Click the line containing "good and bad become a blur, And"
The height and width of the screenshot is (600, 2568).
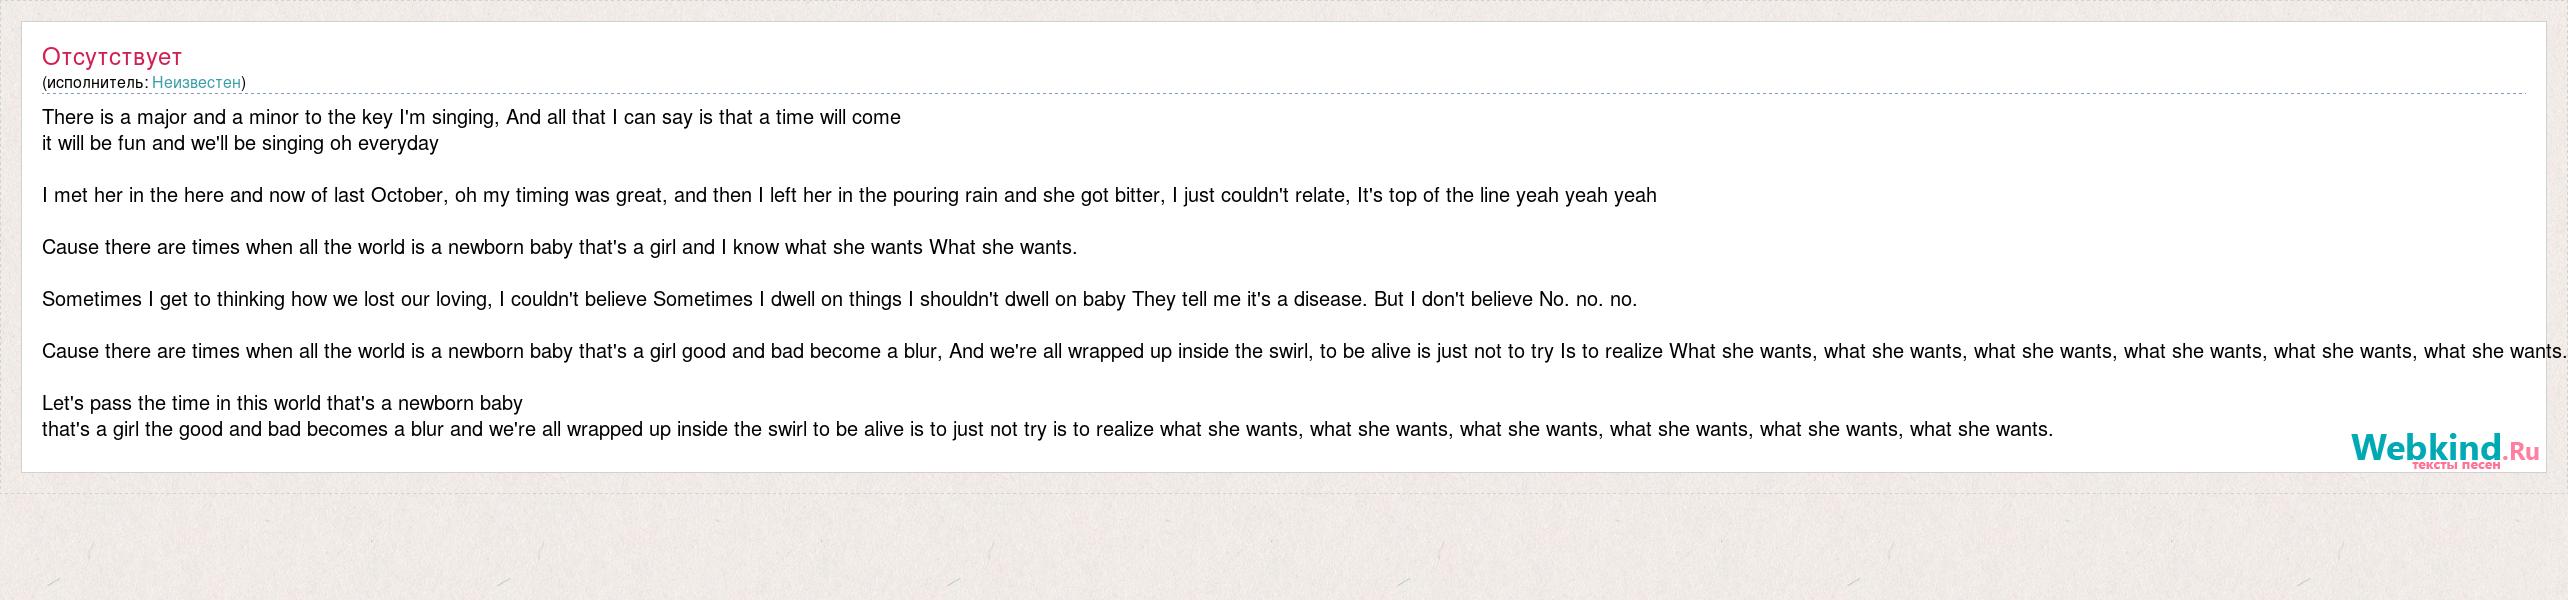click(1304, 351)
